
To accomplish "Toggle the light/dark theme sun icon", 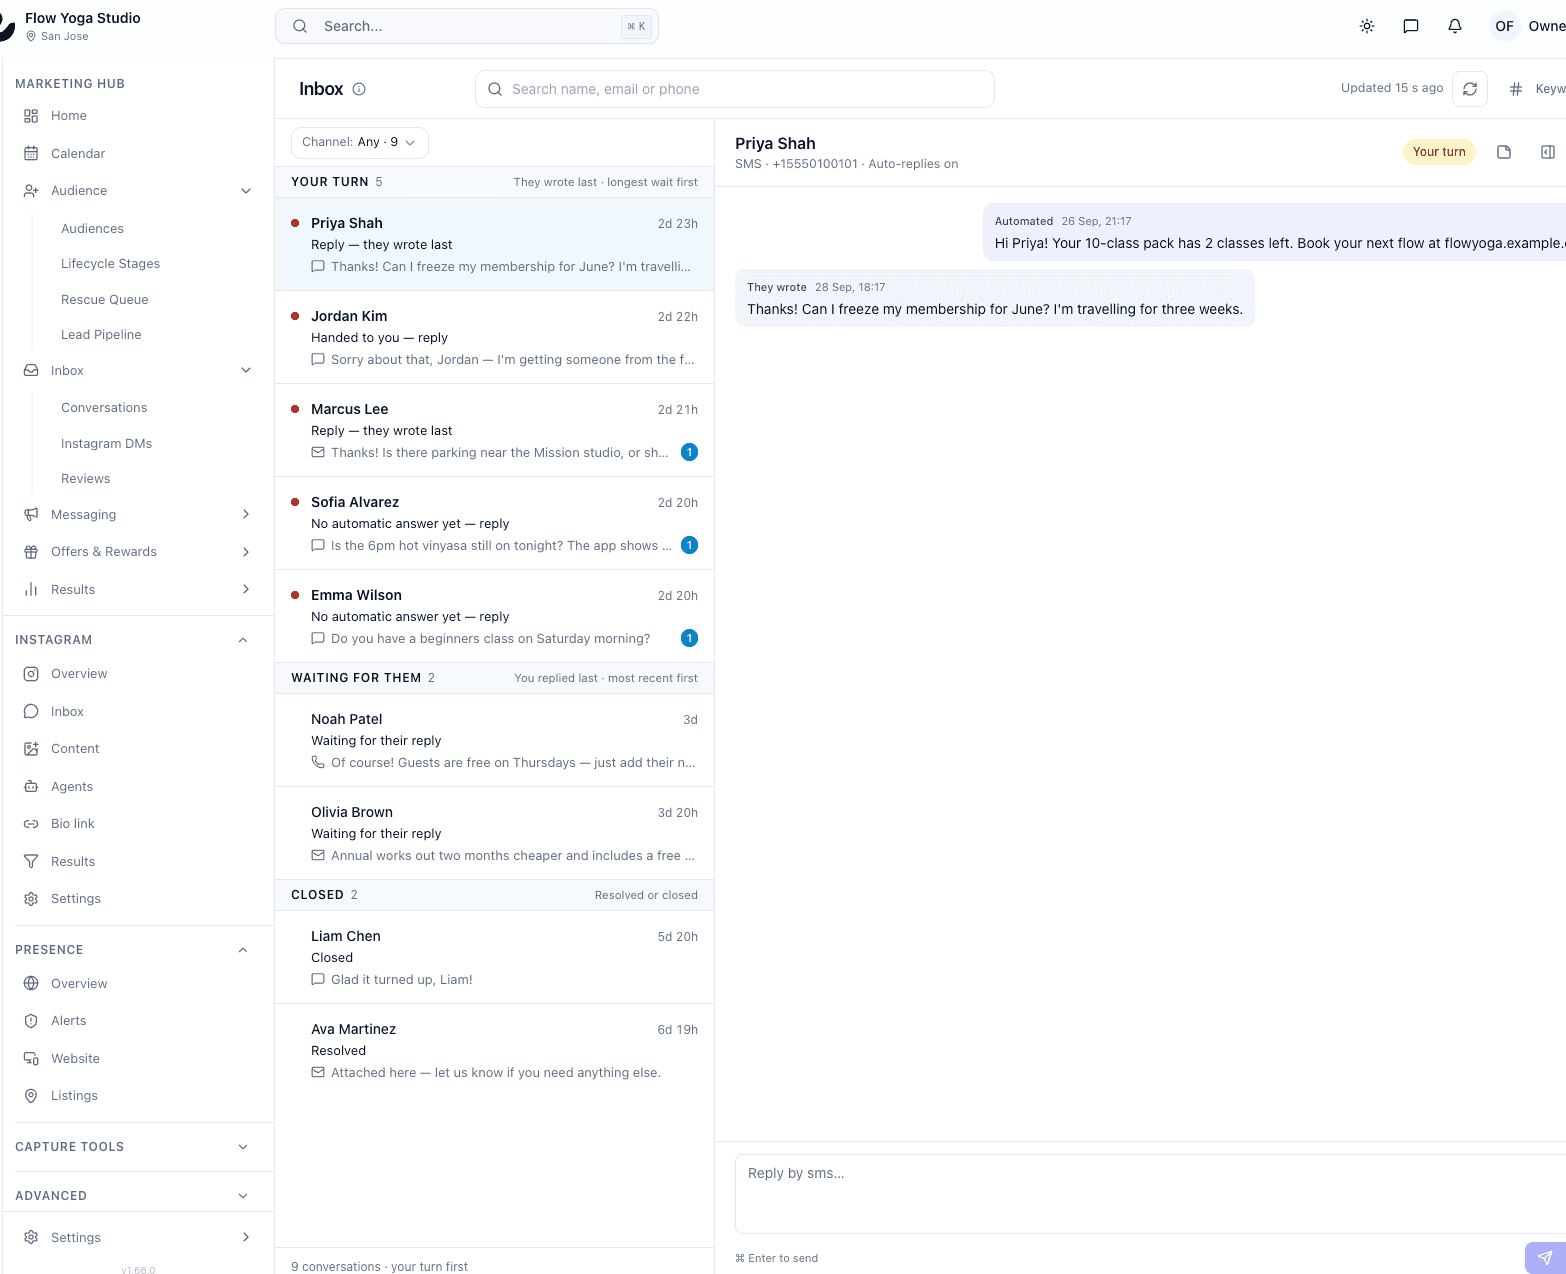I will (1367, 26).
